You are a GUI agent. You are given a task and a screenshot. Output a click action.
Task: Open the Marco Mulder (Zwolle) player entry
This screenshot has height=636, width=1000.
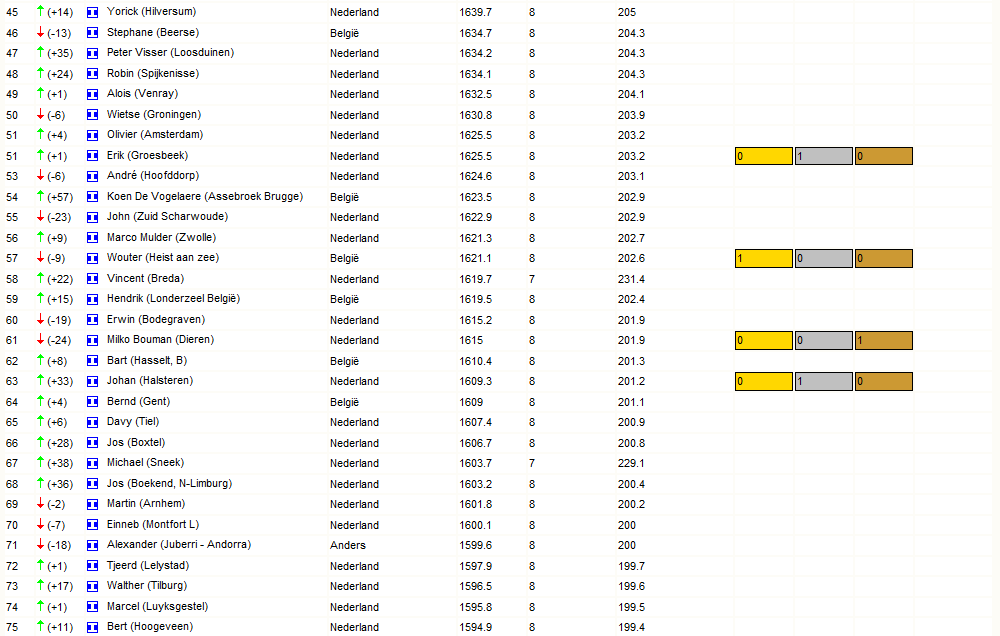(x=161, y=237)
